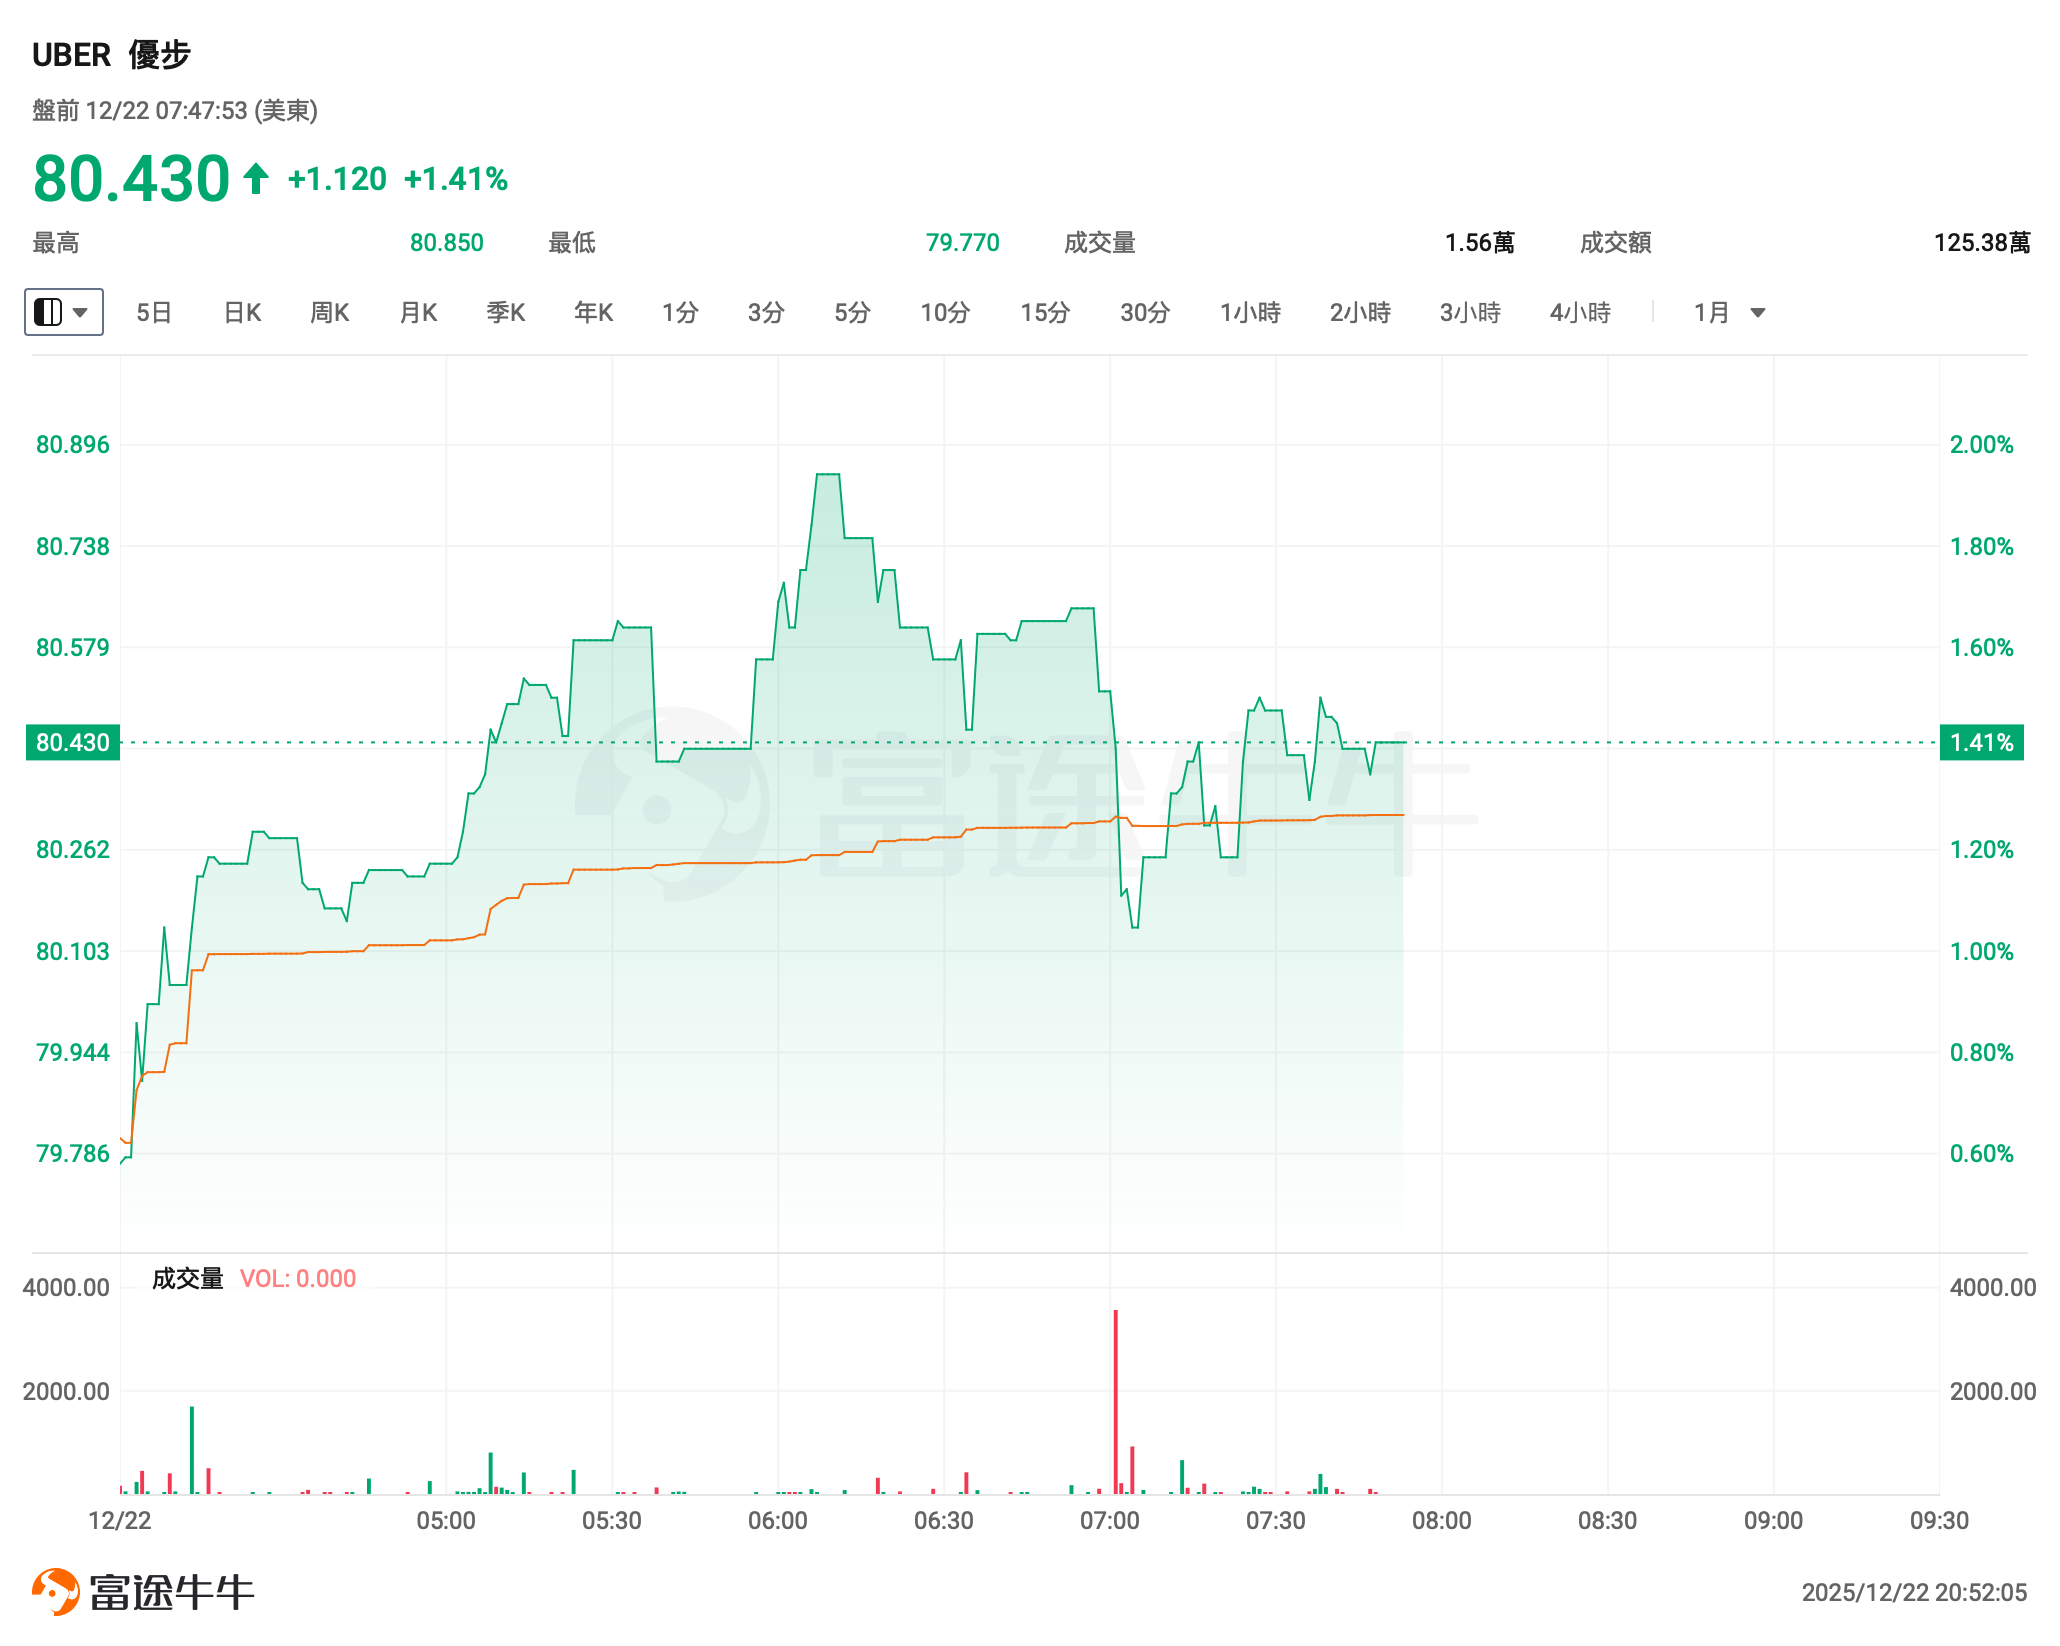
Task: Switch to the 5日 chart tab
Action: (x=154, y=313)
